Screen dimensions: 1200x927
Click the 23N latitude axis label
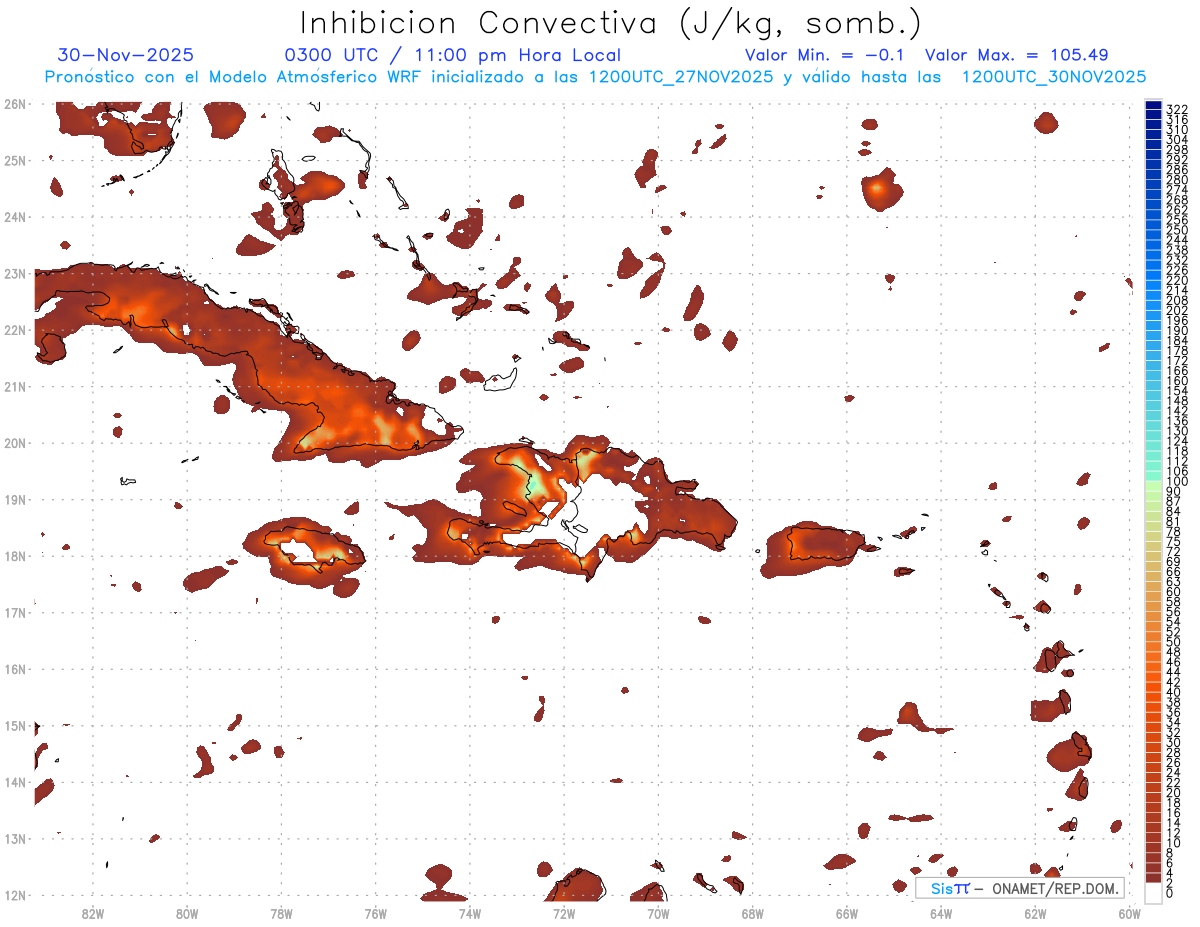(15, 273)
